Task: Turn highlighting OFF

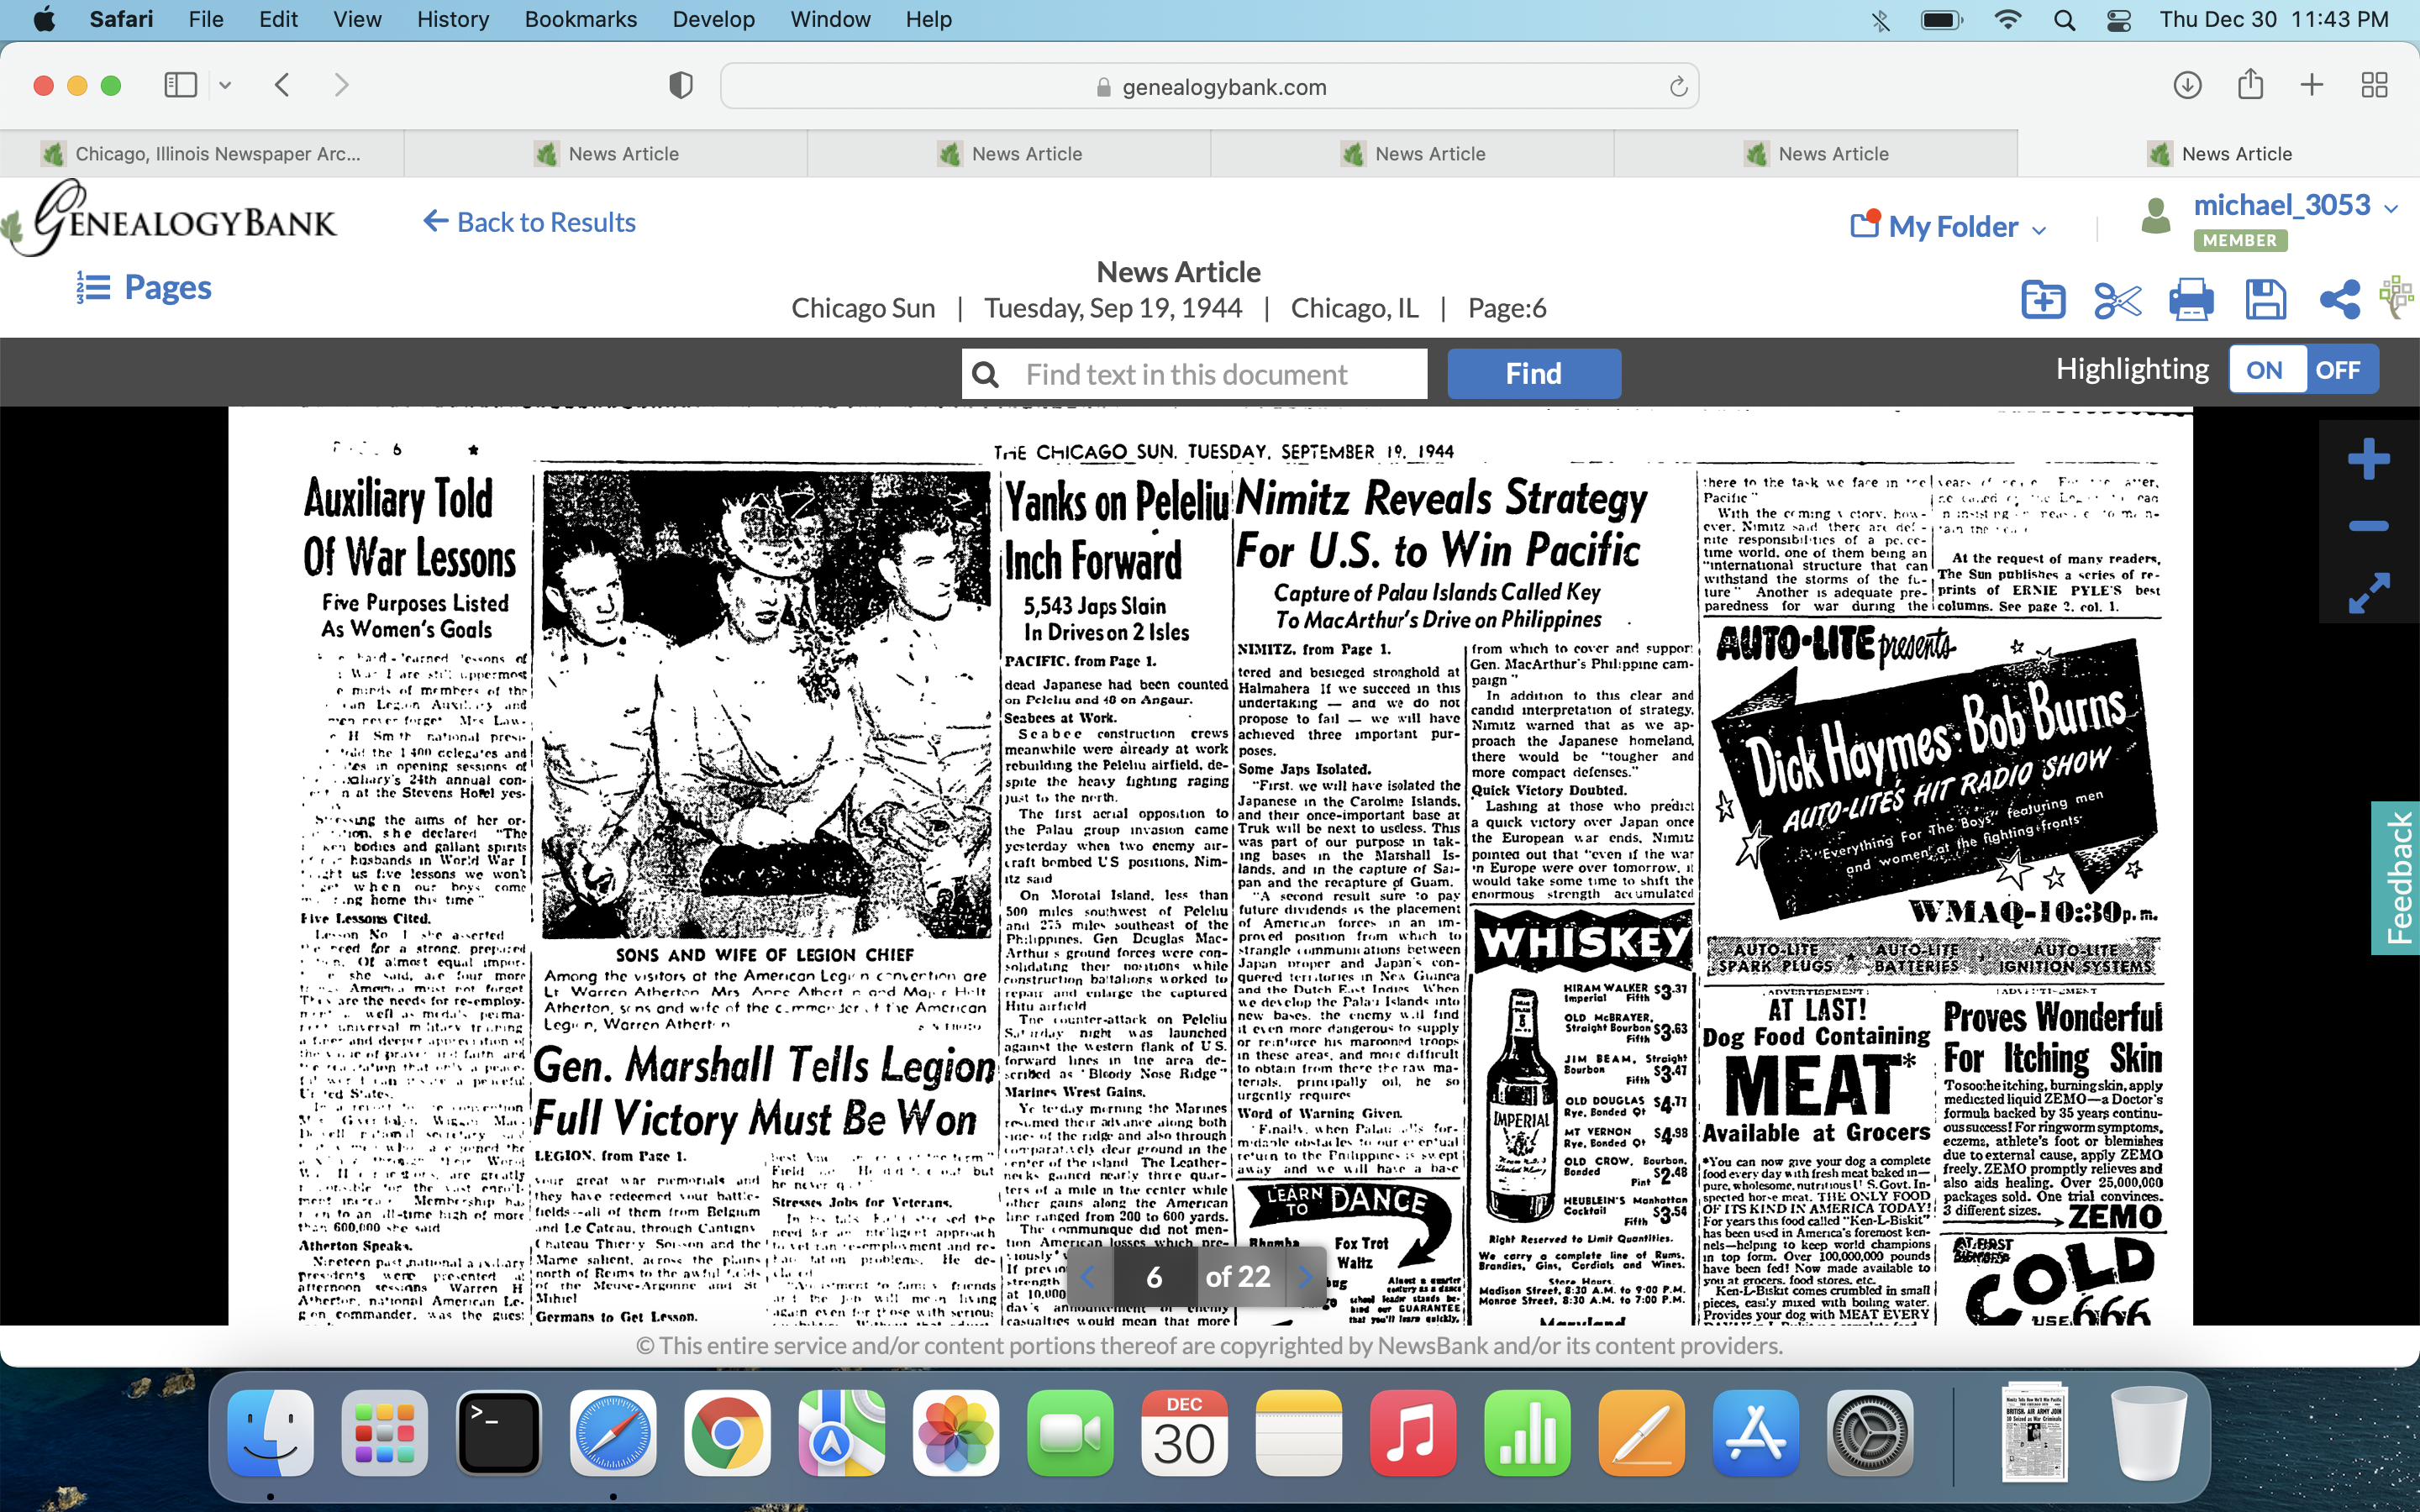Action: pyautogui.click(x=2337, y=370)
